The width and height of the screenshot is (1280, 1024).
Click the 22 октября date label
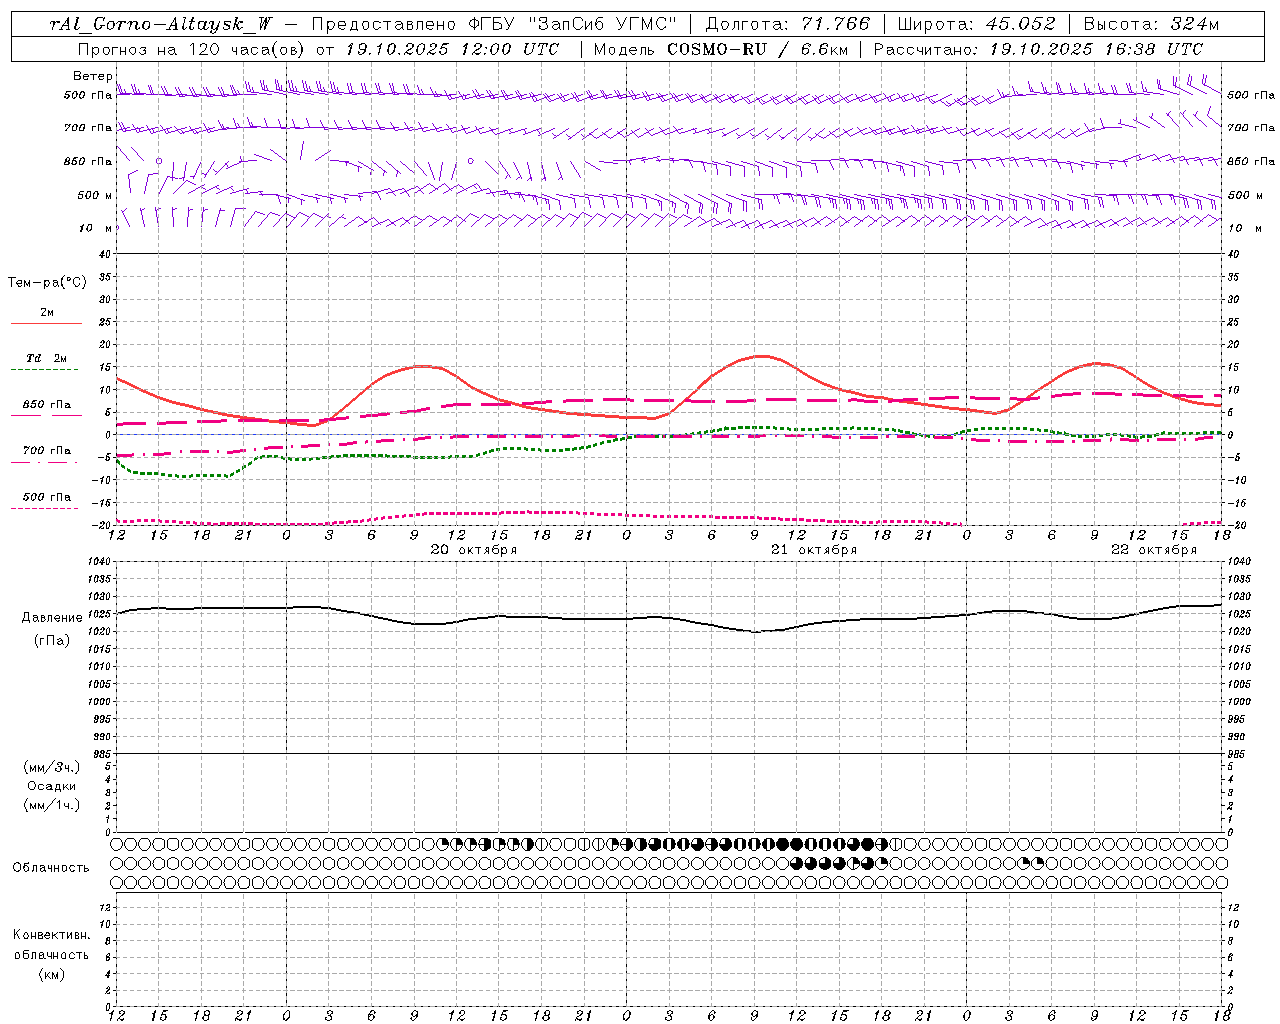[1154, 550]
